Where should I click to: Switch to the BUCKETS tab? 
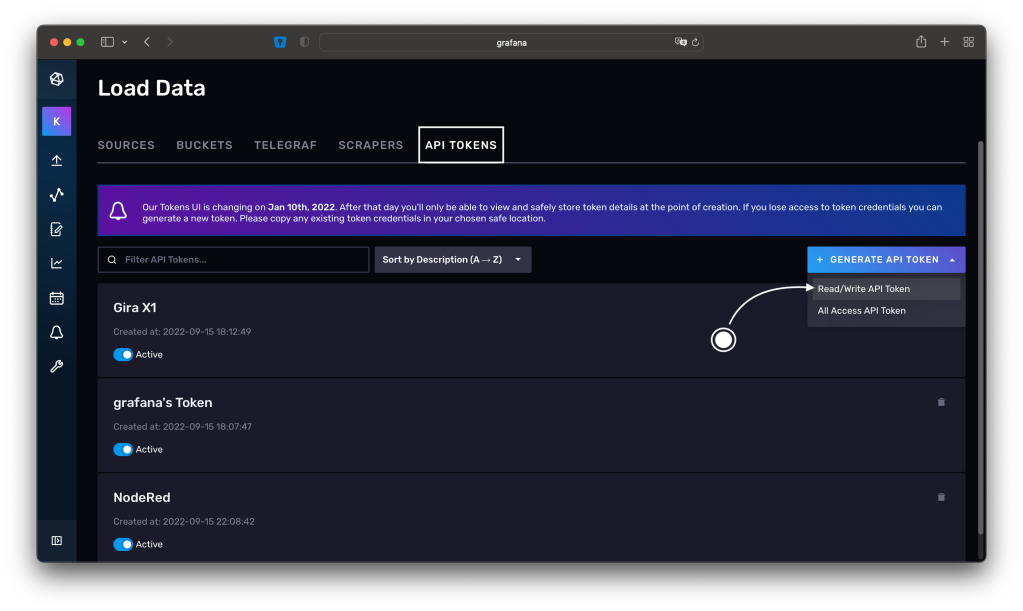(204, 145)
